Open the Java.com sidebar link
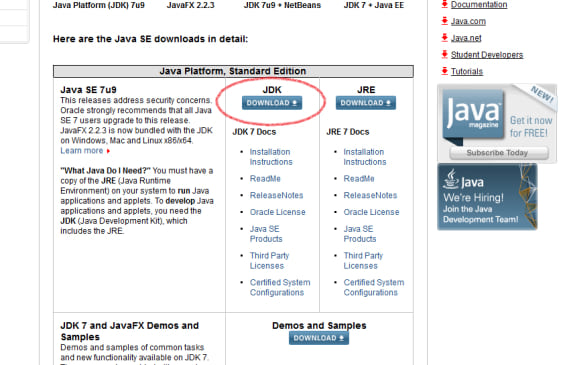 468,21
